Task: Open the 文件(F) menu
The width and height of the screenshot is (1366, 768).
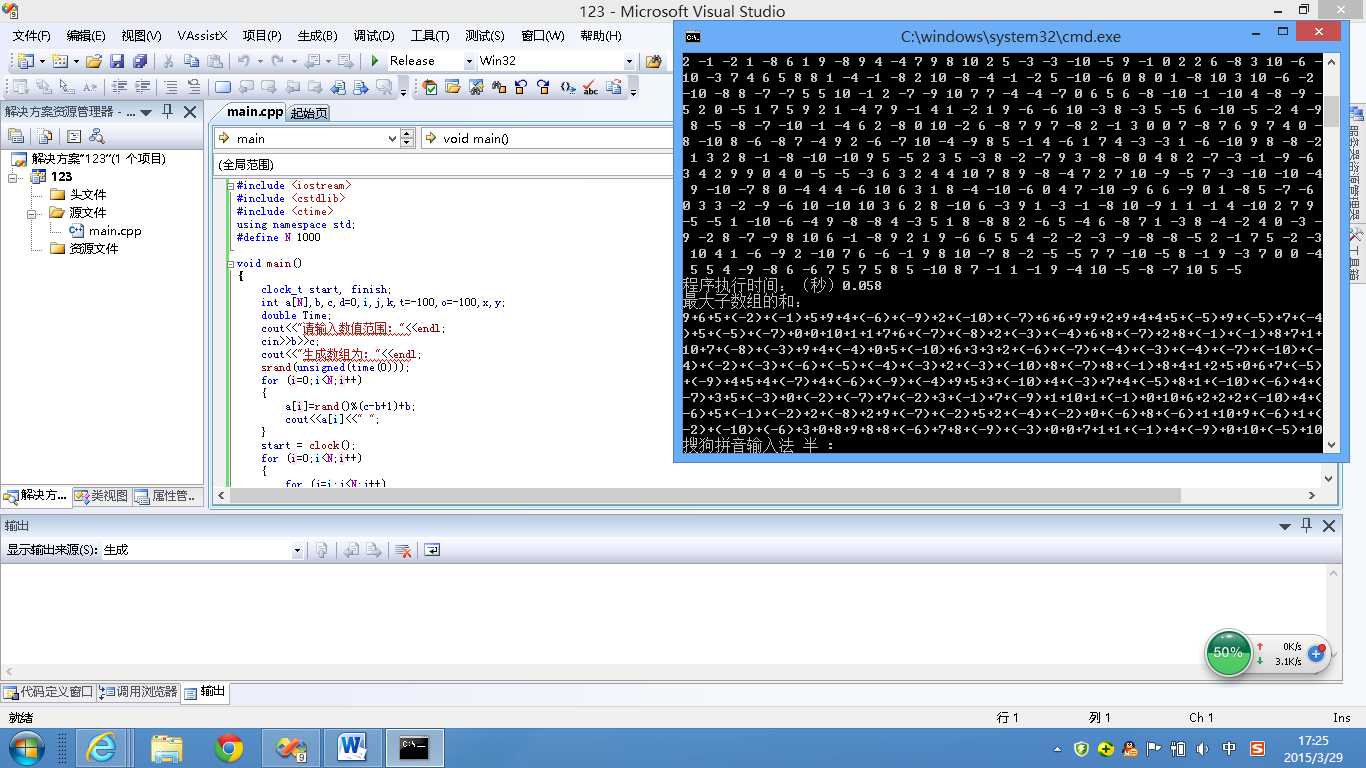Action: (x=31, y=35)
